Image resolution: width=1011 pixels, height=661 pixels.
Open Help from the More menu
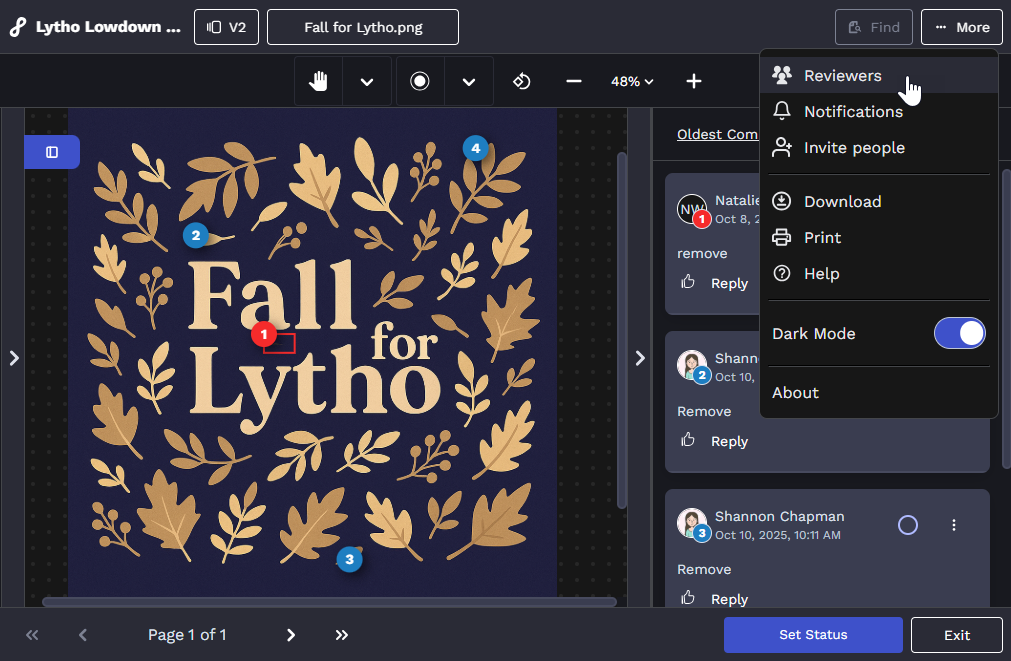pyautogui.click(x=879, y=273)
